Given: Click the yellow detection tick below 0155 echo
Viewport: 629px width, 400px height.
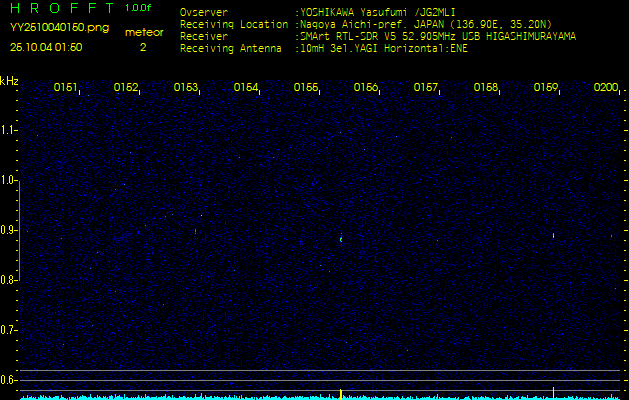Looking at the screenshot, I should (x=341, y=394).
